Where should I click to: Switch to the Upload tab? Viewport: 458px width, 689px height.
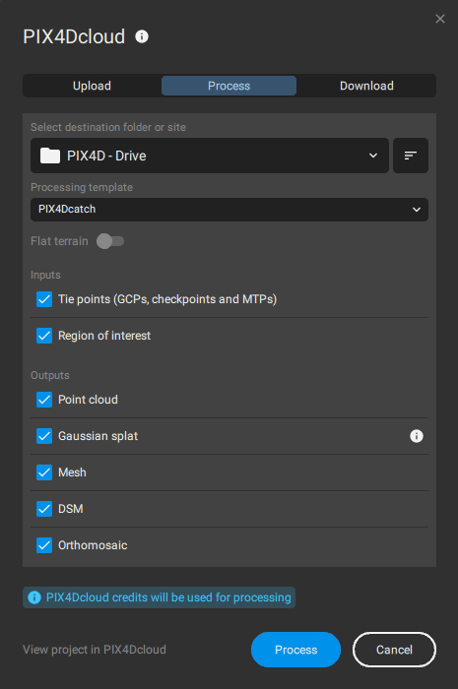point(92,86)
